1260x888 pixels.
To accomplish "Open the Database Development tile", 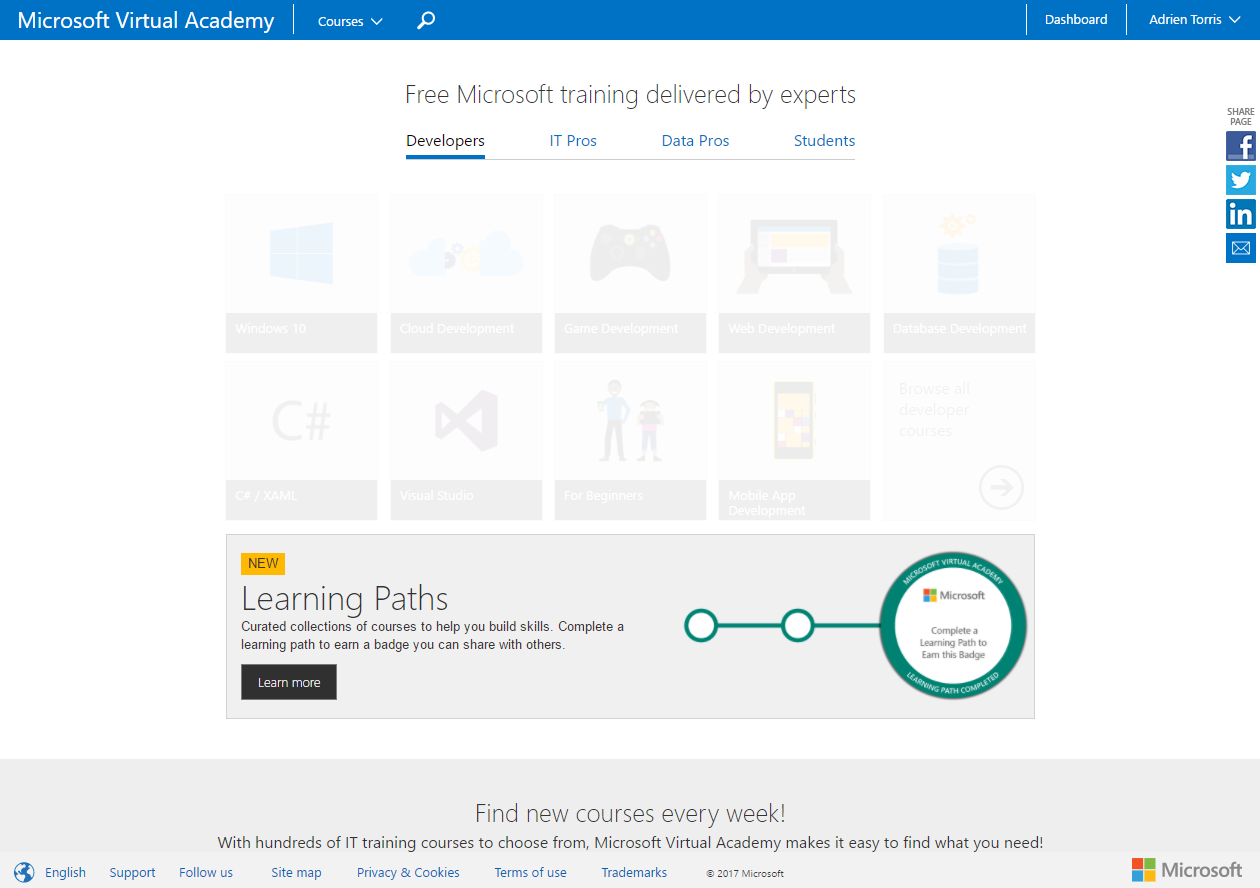I will (x=959, y=273).
